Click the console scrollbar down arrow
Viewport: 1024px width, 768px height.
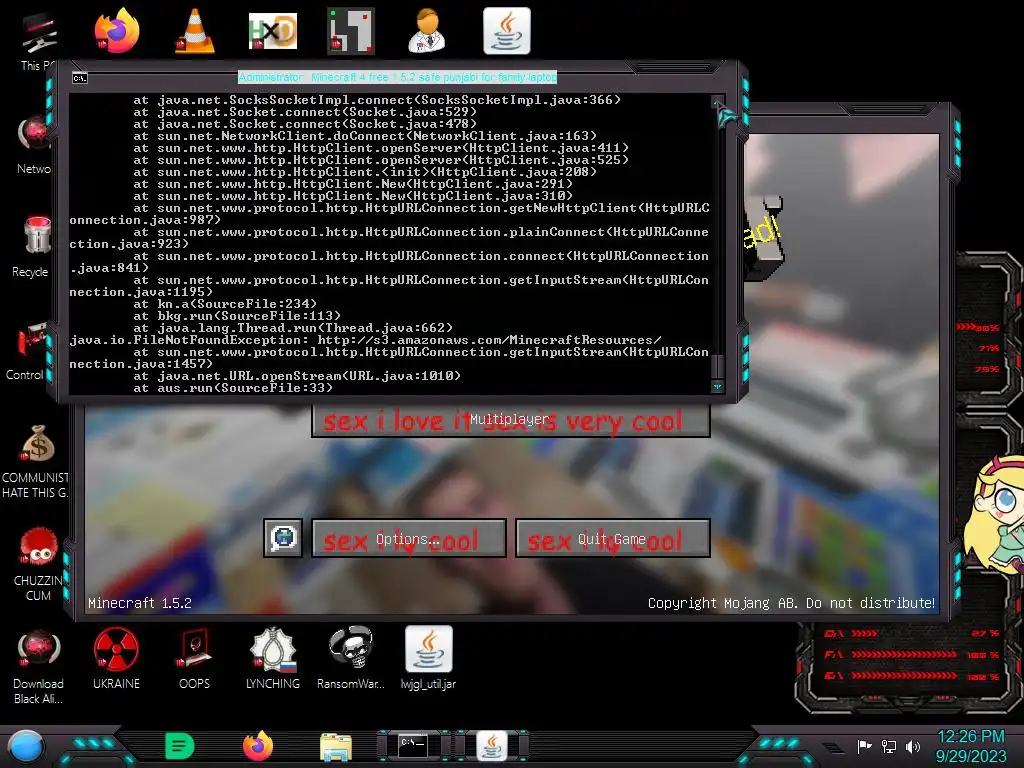(717, 387)
